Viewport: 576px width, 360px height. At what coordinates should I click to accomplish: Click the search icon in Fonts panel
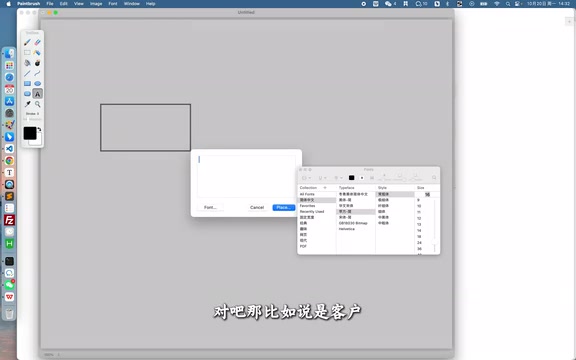coord(434,178)
